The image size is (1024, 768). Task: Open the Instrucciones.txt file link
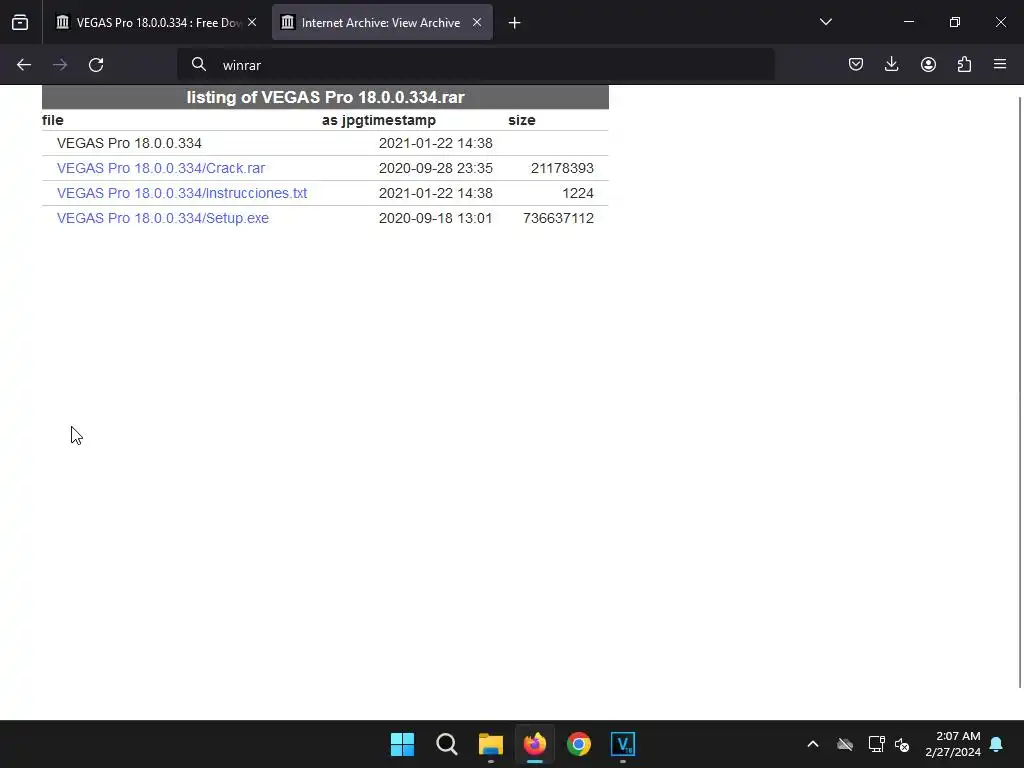point(182,193)
